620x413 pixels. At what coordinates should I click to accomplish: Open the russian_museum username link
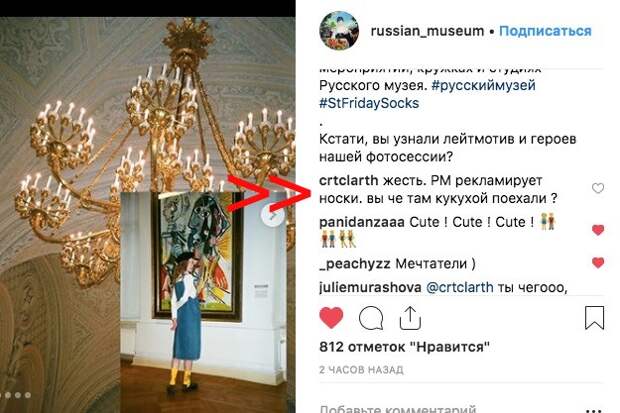(427, 31)
